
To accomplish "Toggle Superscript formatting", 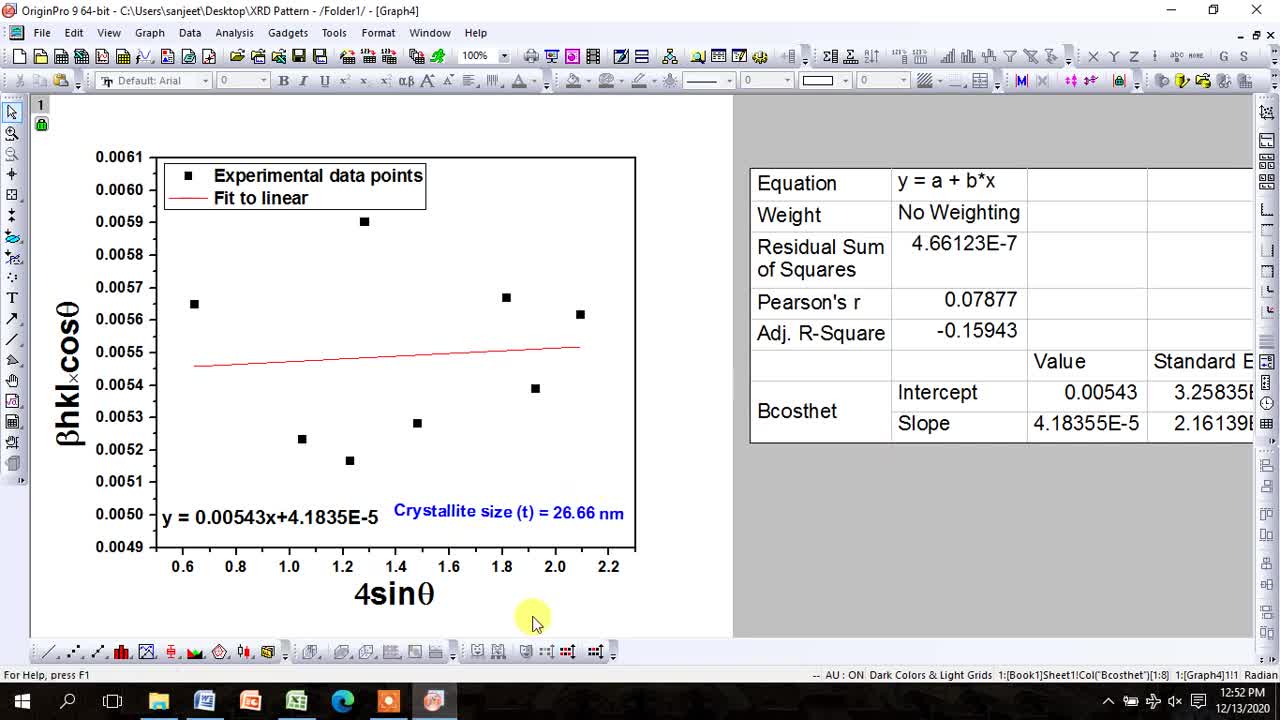I will tap(345, 81).
